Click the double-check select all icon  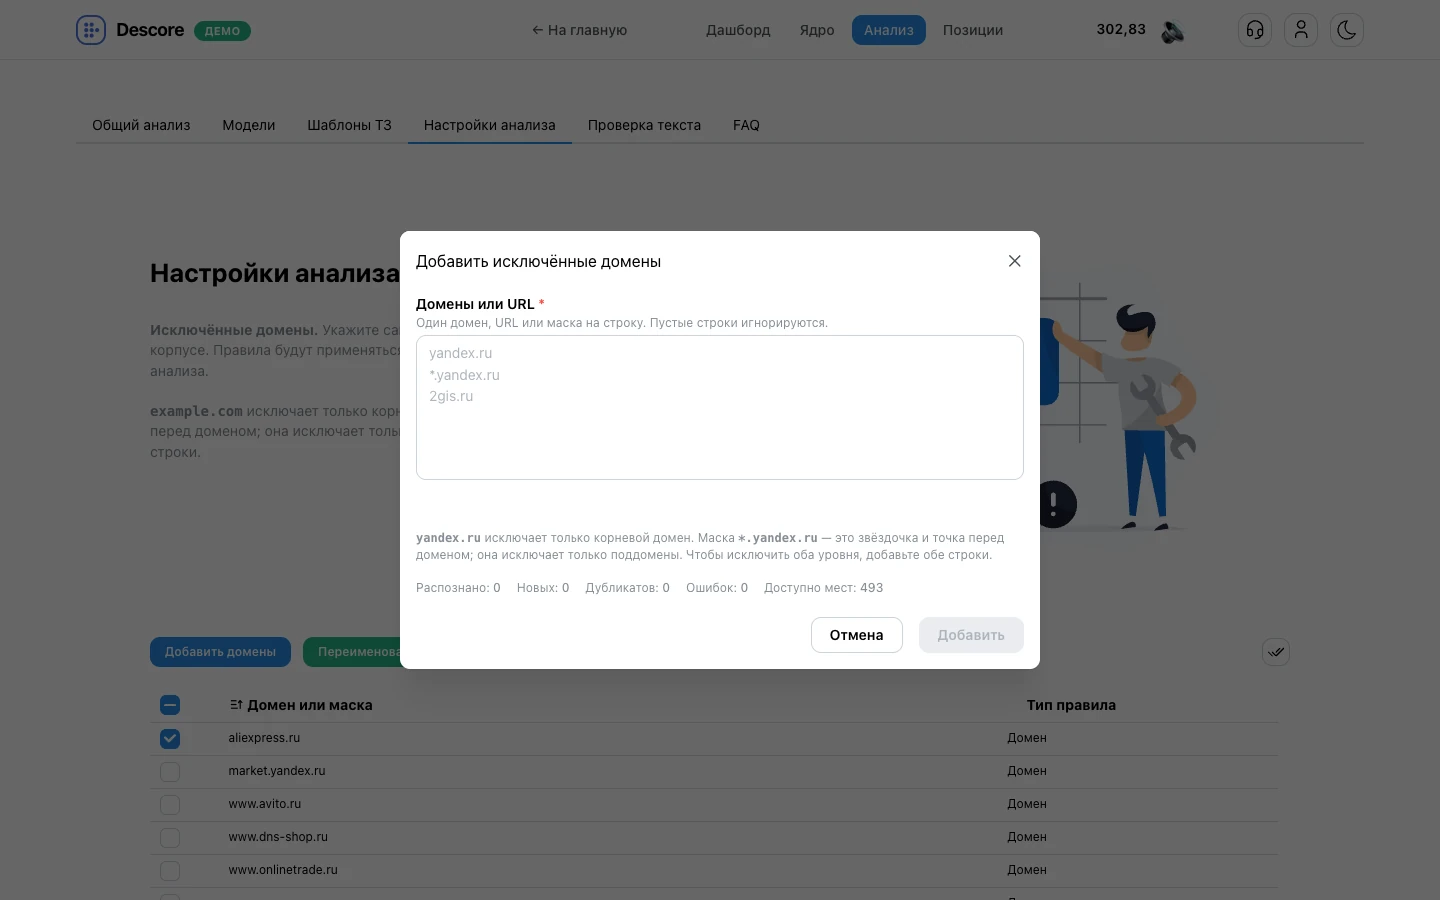1276,652
